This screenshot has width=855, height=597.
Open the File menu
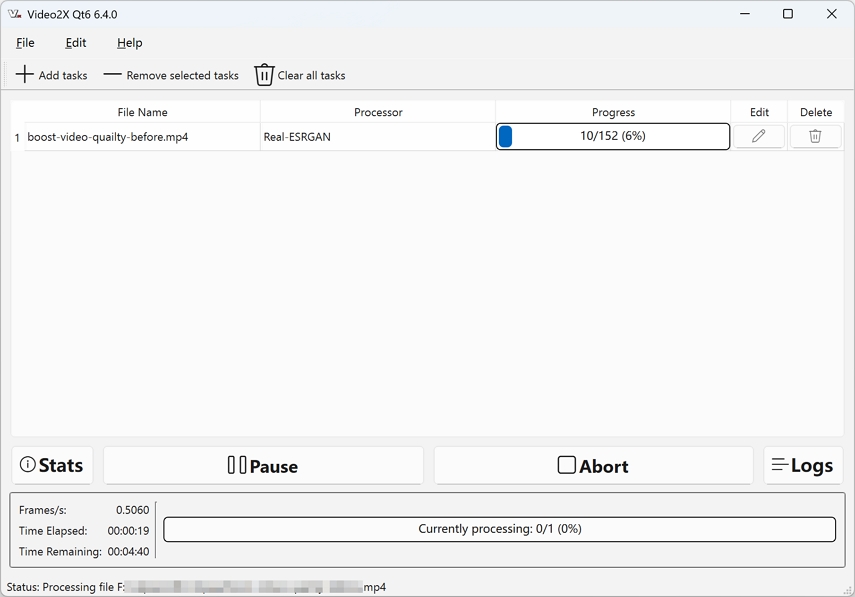(x=25, y=43)
